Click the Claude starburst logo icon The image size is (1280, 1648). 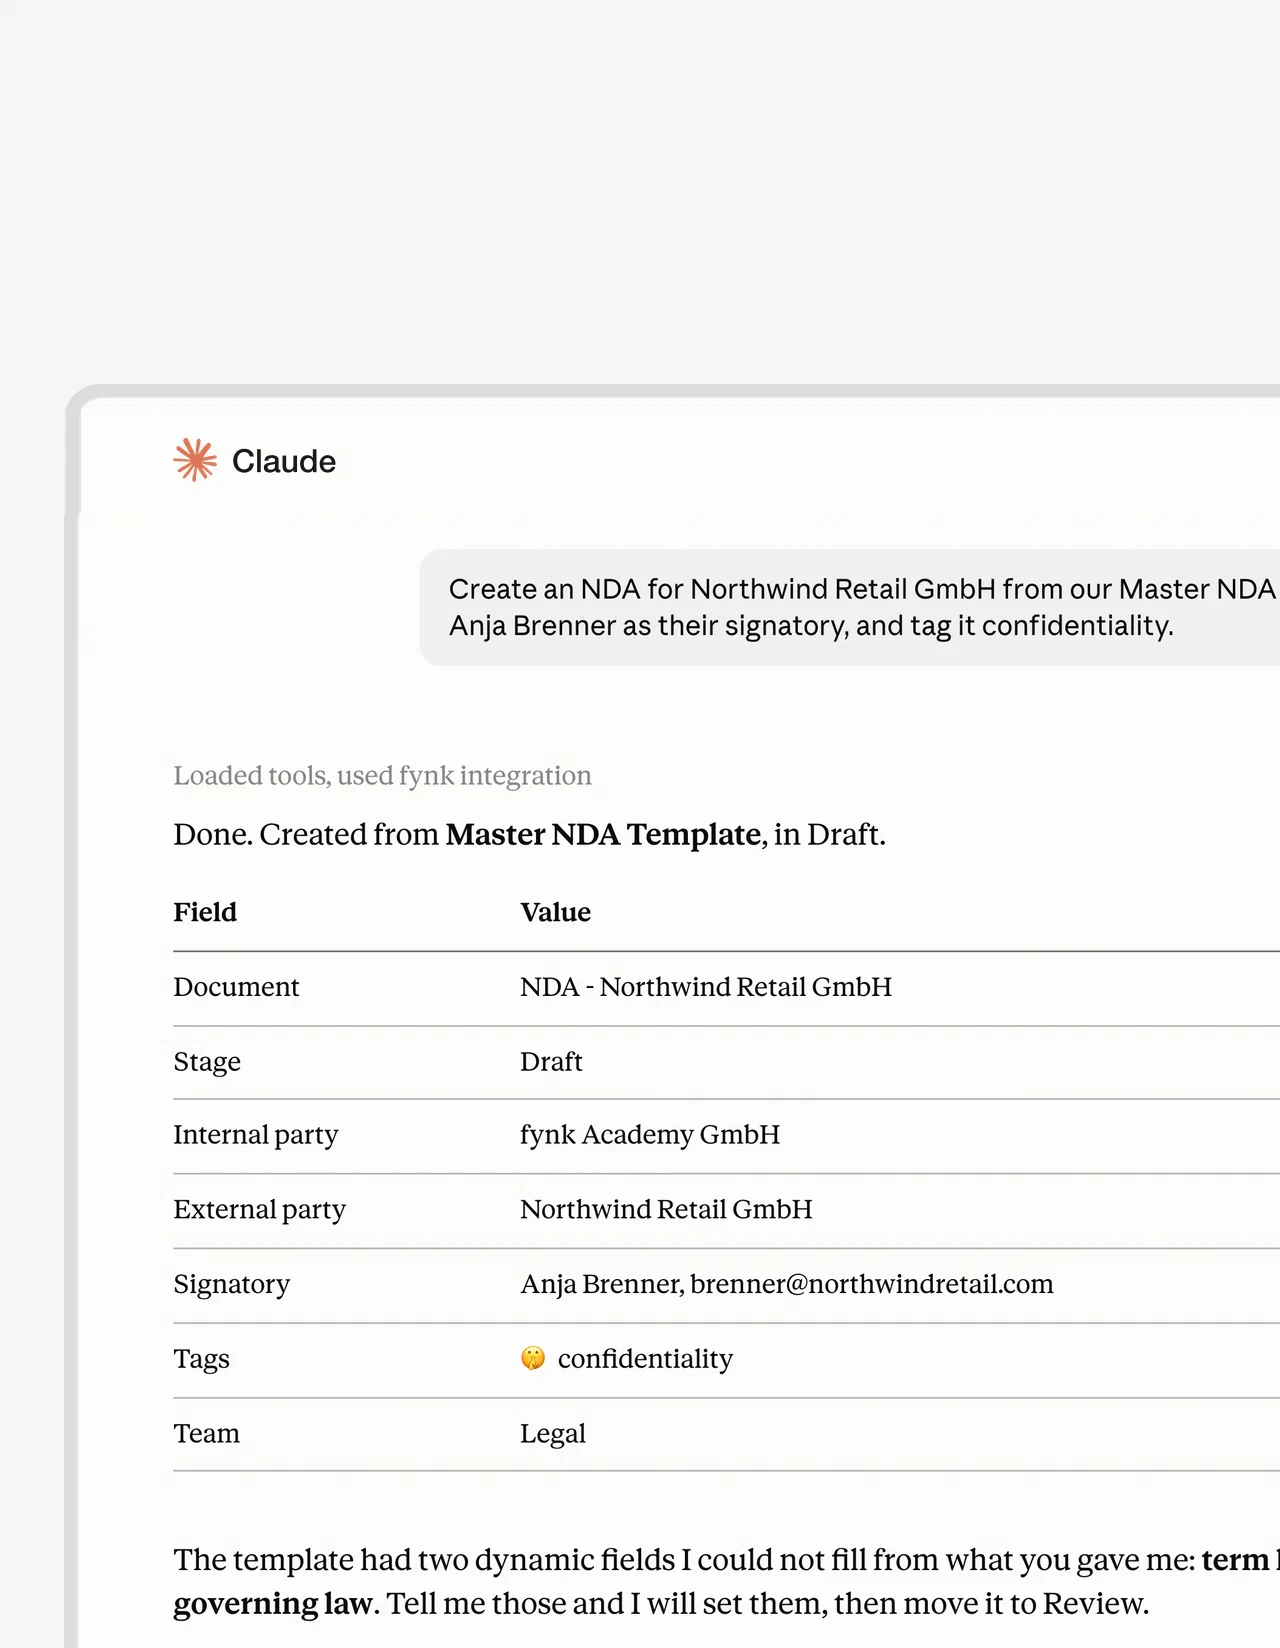pyautogui.click(x=195, y=460)
